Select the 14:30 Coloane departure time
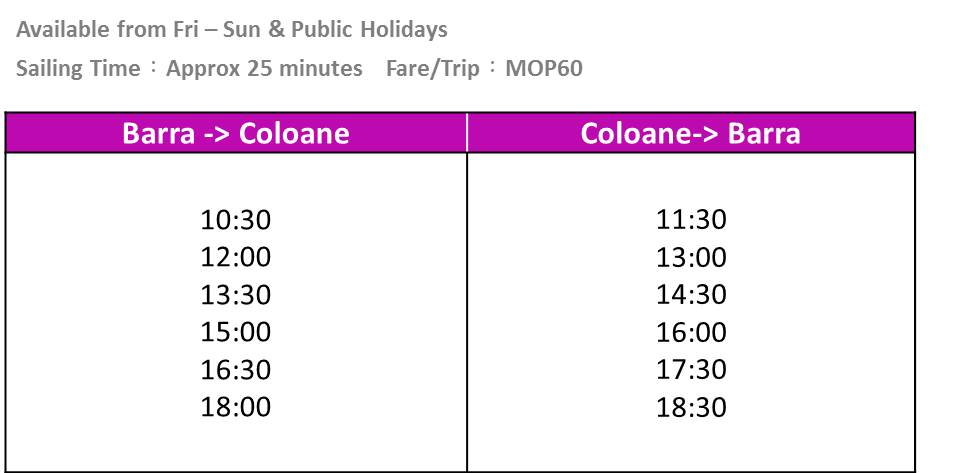 coord(691,294)
